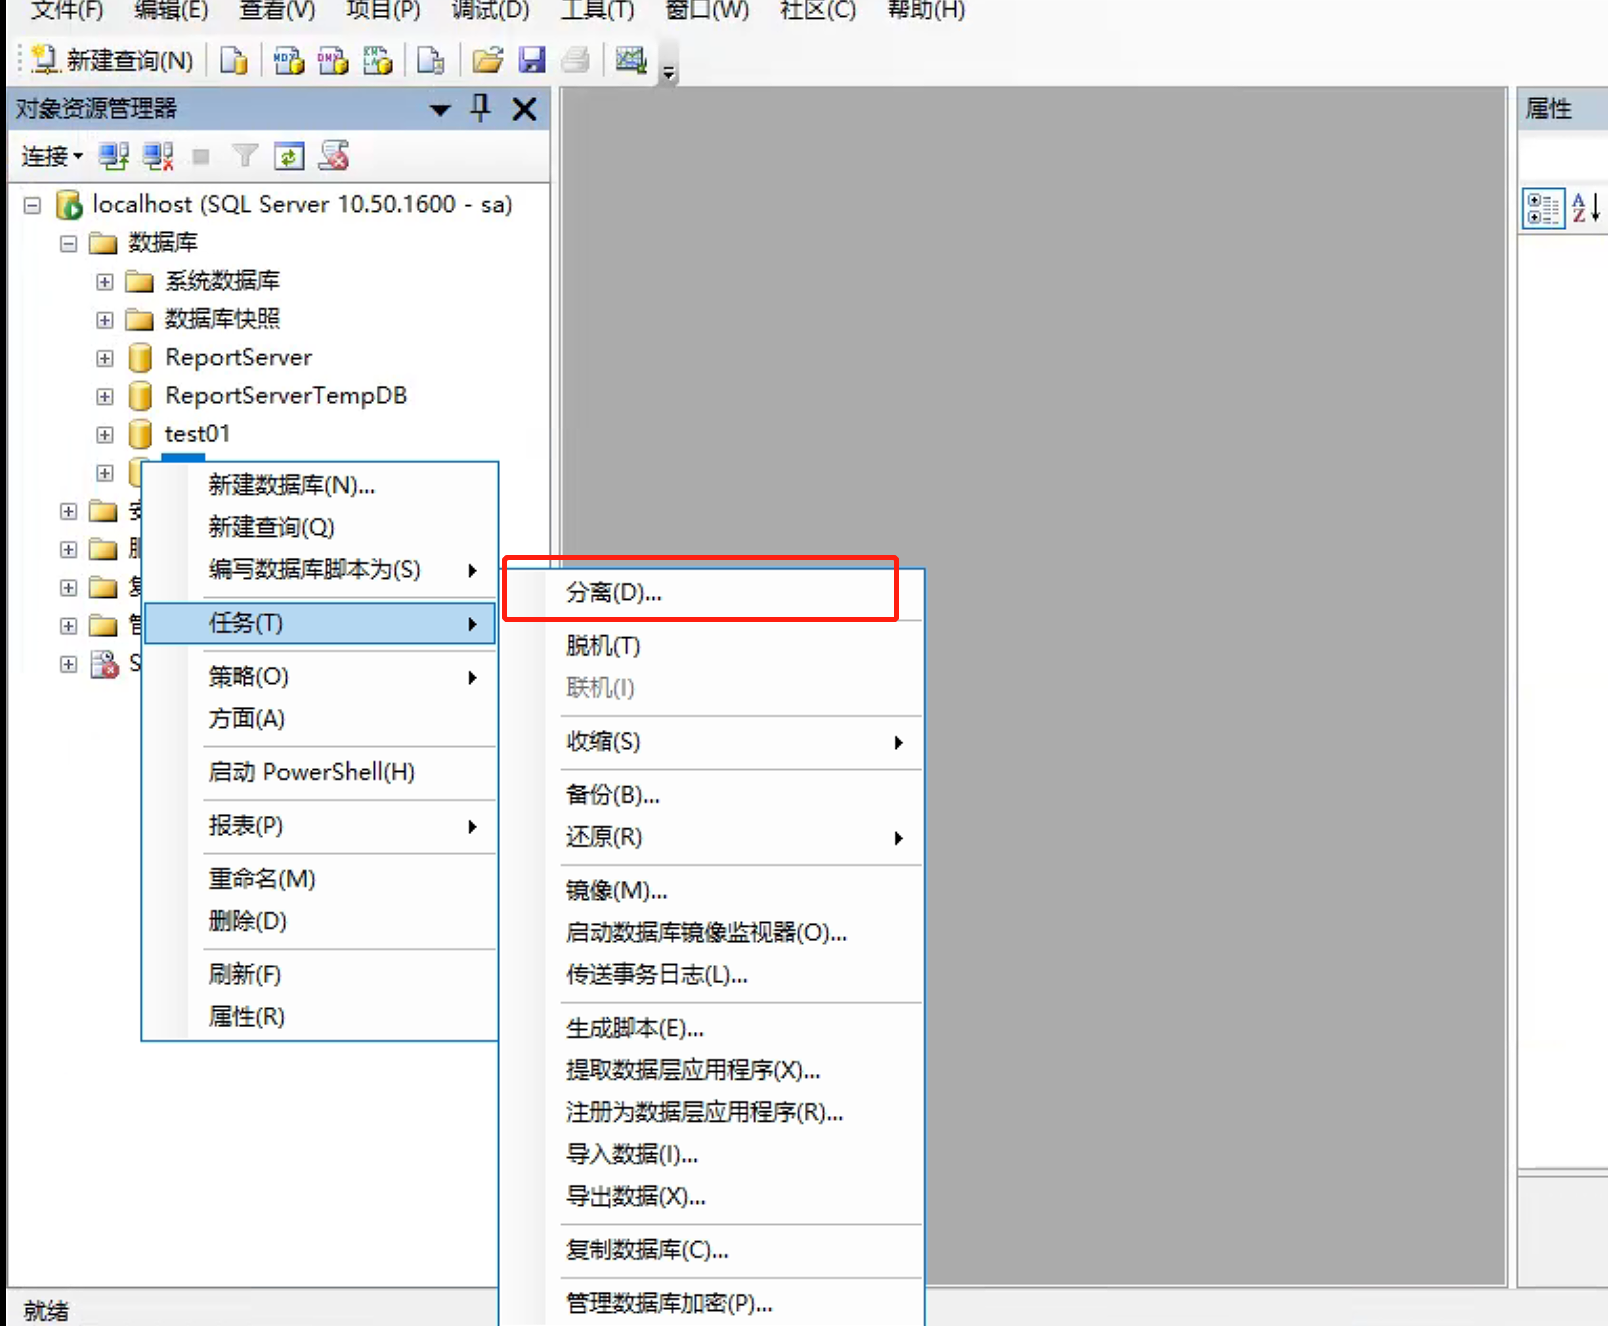Click the connect Object Explorer icon

(114, 156)
